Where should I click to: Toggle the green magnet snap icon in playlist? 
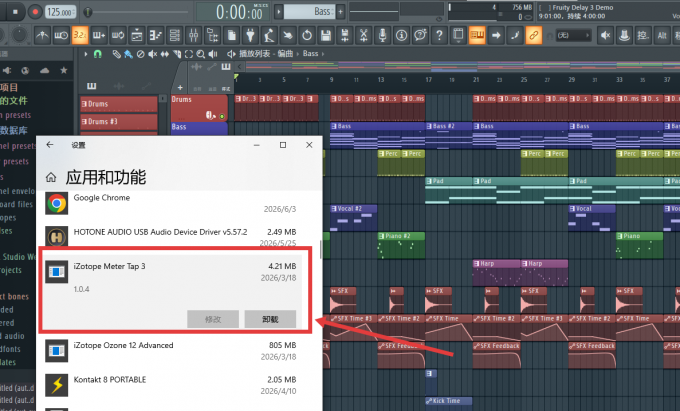pyautogui.click(x=98, y=54)
